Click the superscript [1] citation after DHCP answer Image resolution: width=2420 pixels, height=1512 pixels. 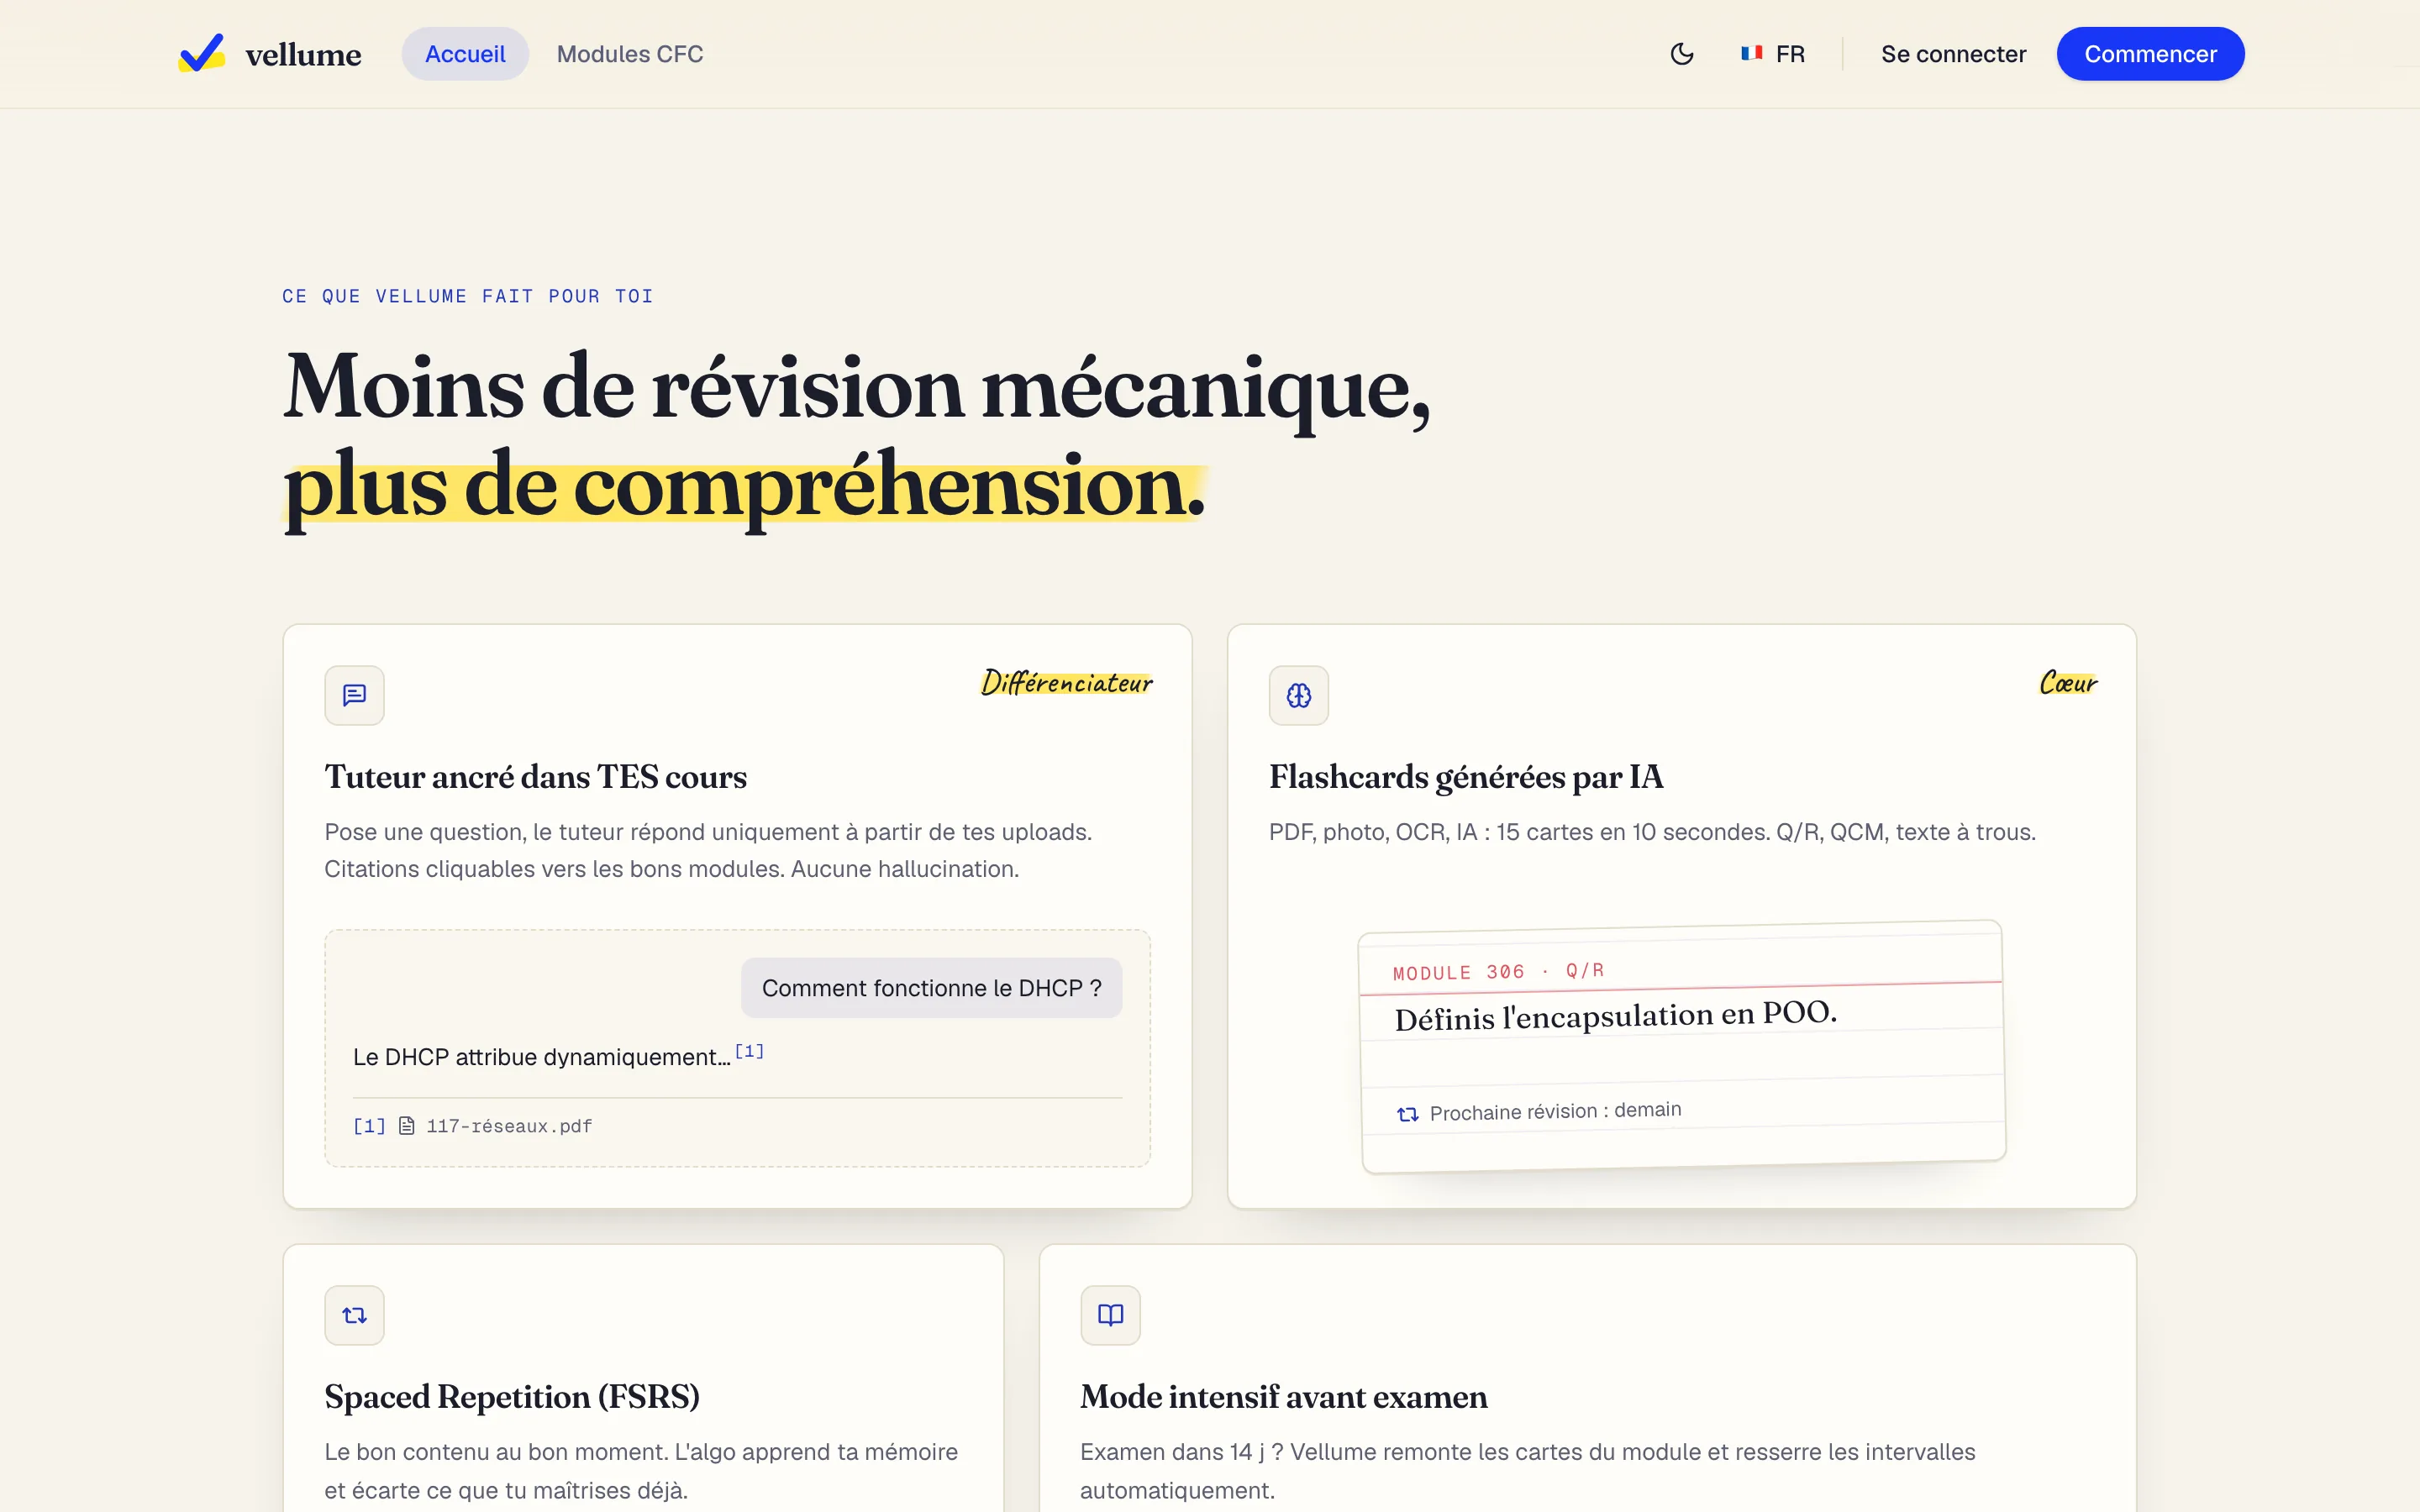[x=749, y=1051]
